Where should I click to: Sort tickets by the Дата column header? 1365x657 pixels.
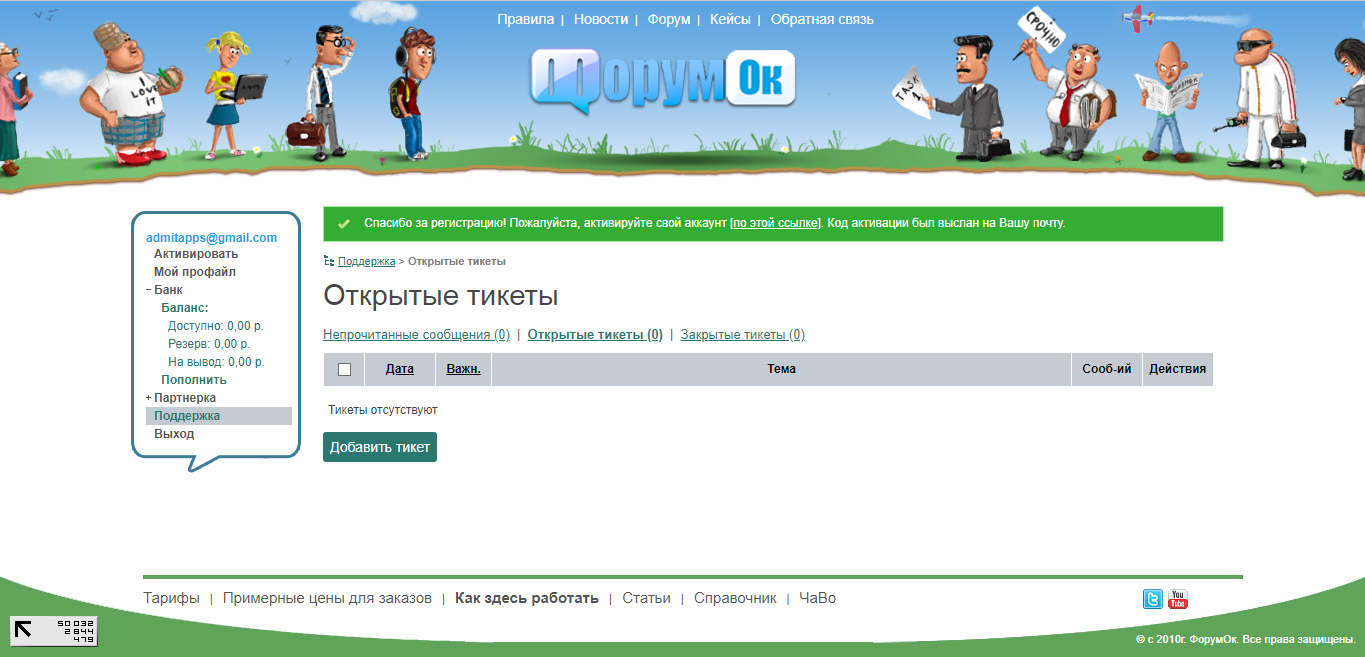[x=399, y=368]
